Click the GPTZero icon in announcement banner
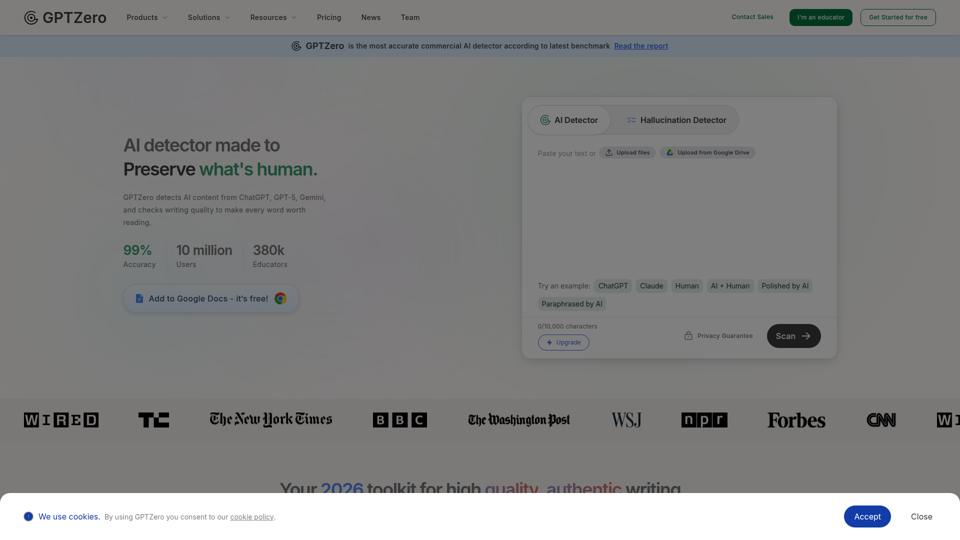The height and width of the screenshot is (540, 960). click(x=296, y=46)
